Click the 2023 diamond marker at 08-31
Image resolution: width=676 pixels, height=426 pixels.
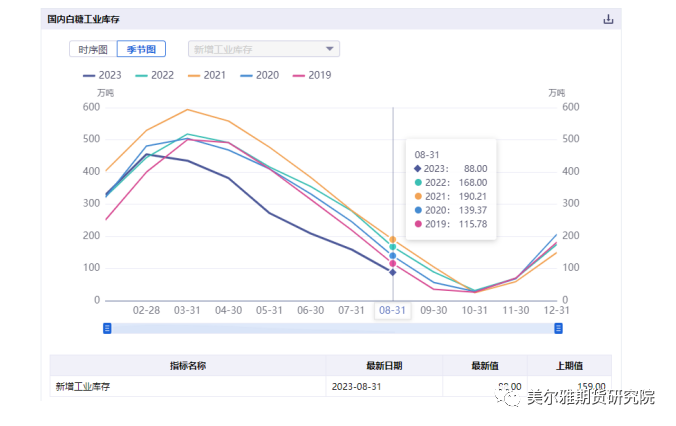(393, 272)
